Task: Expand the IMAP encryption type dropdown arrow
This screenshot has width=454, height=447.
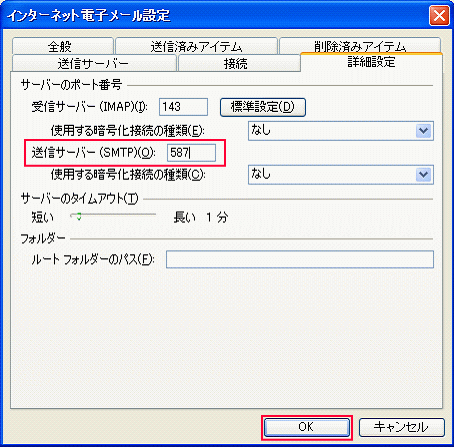Action: coord(424,131)
